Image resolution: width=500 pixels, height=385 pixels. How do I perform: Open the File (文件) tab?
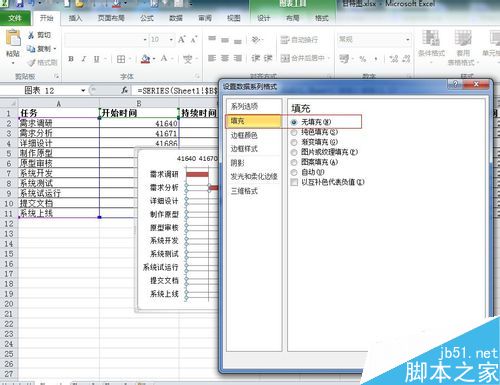coord(15,18)
